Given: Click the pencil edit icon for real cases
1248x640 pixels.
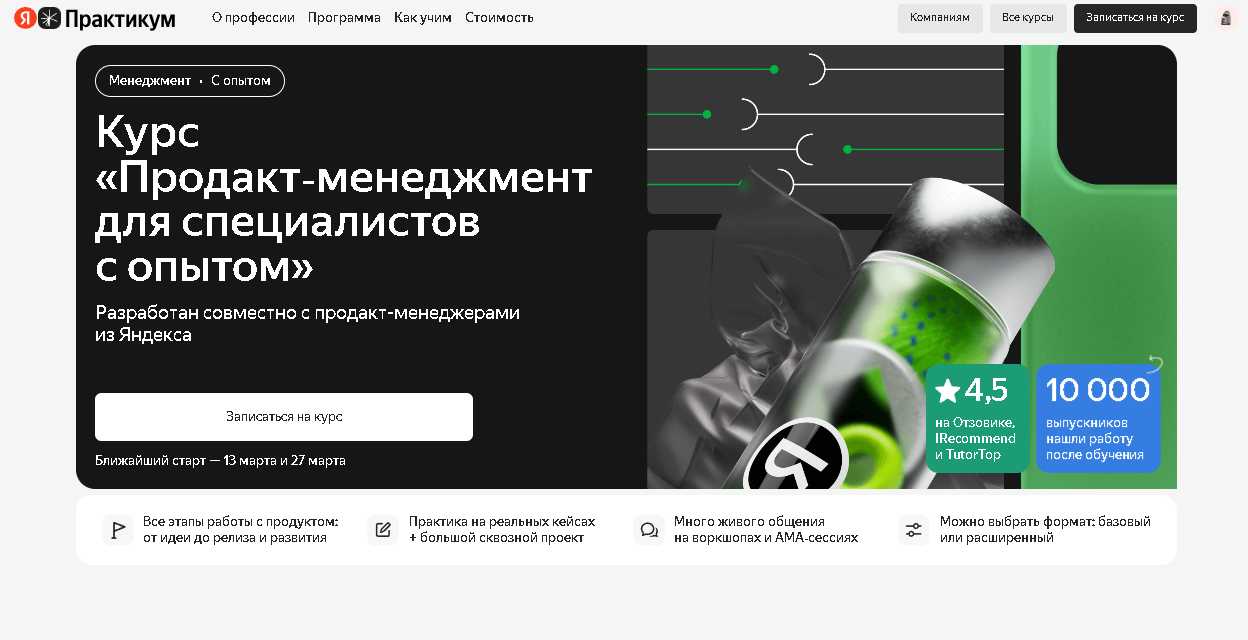Looking at the screenshot, I should 383,530.
